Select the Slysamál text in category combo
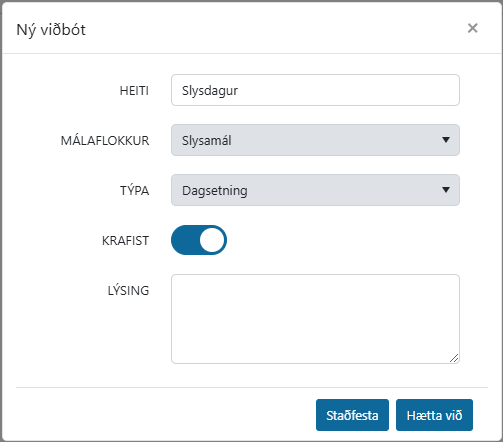This screenshot has height=442, width=503. click(207, 140)
